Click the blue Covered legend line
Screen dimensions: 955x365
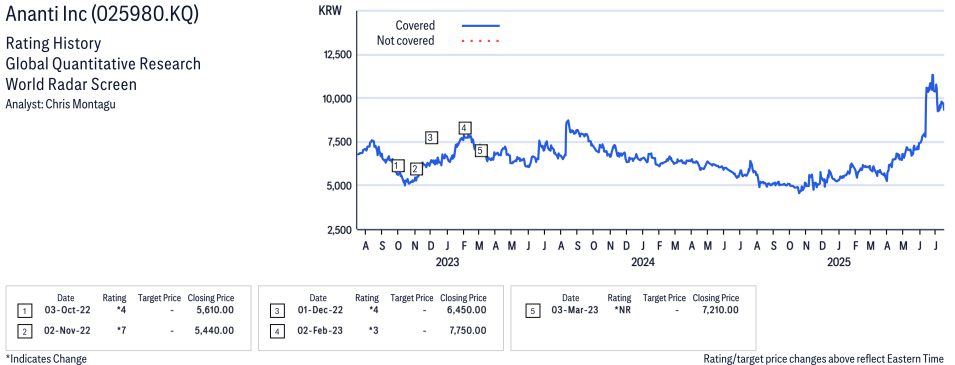tap(481, 26)
